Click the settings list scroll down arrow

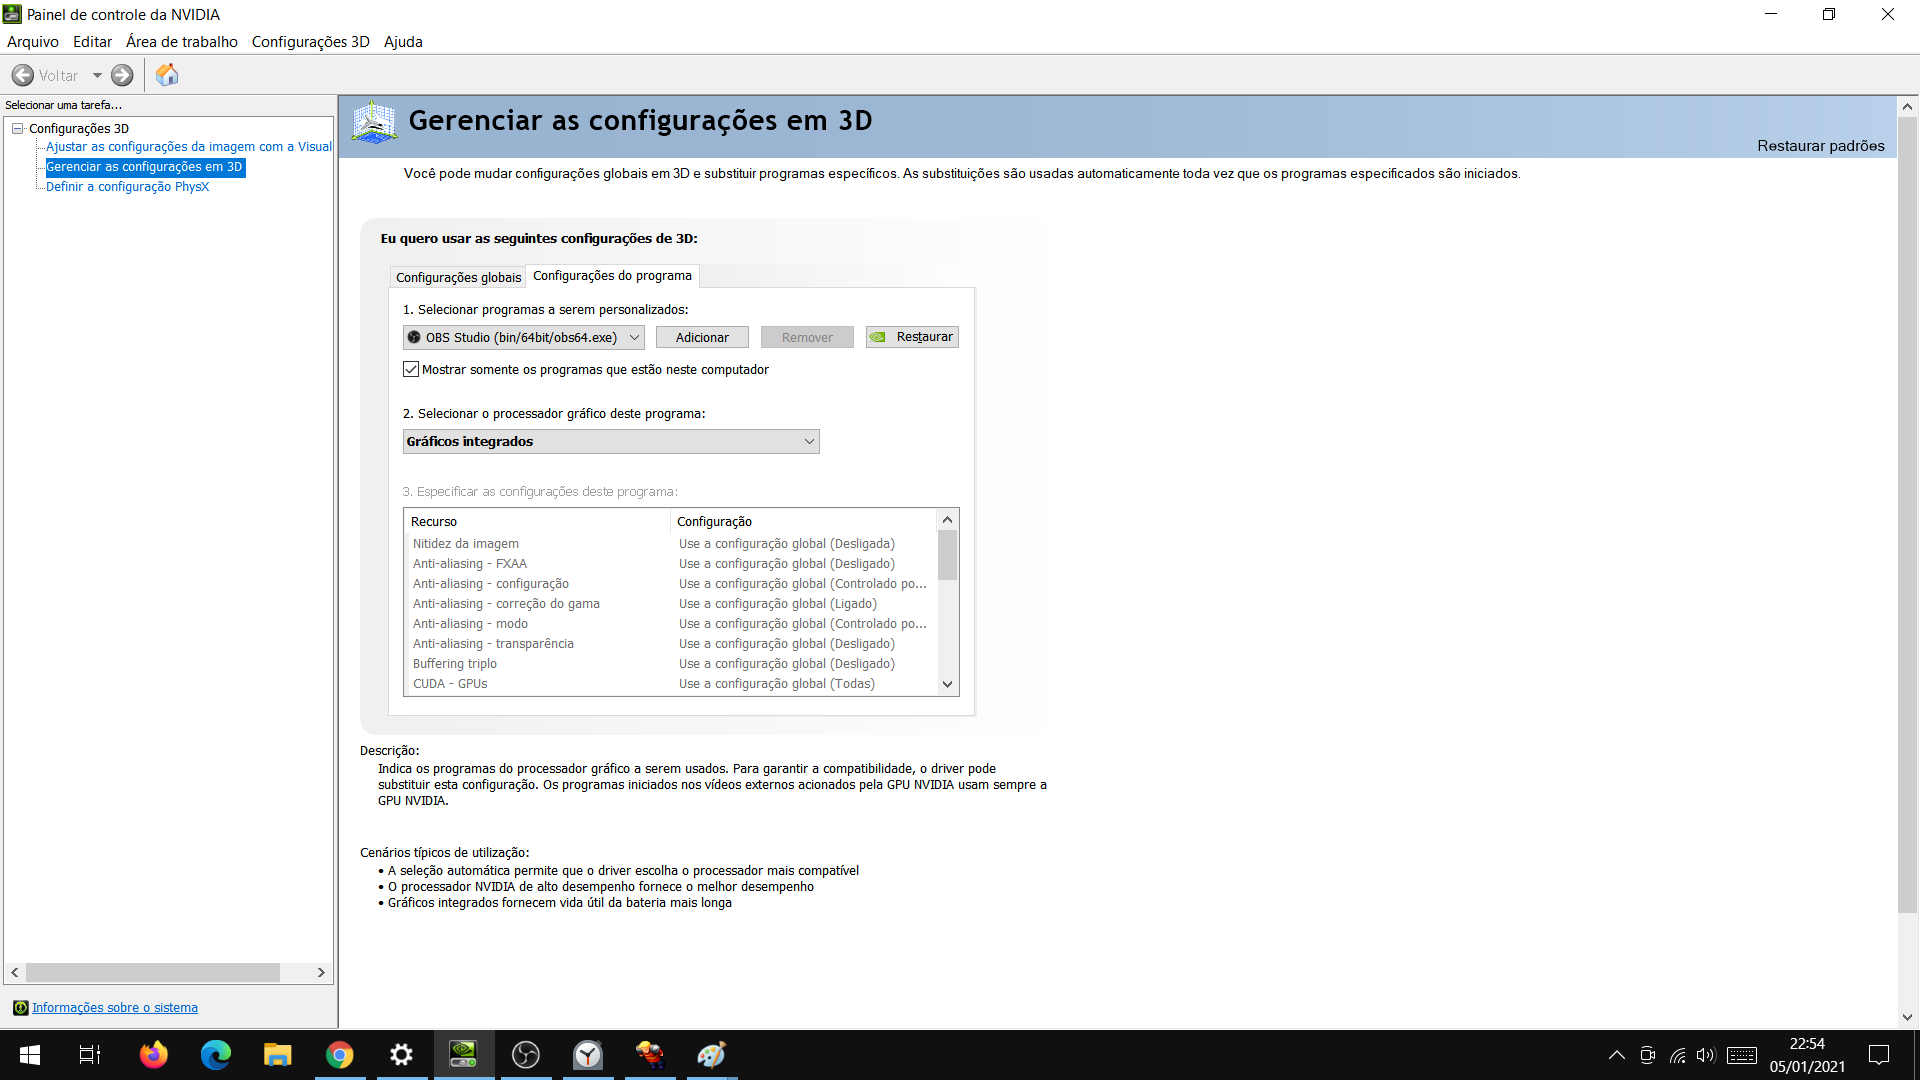(947, 684)
